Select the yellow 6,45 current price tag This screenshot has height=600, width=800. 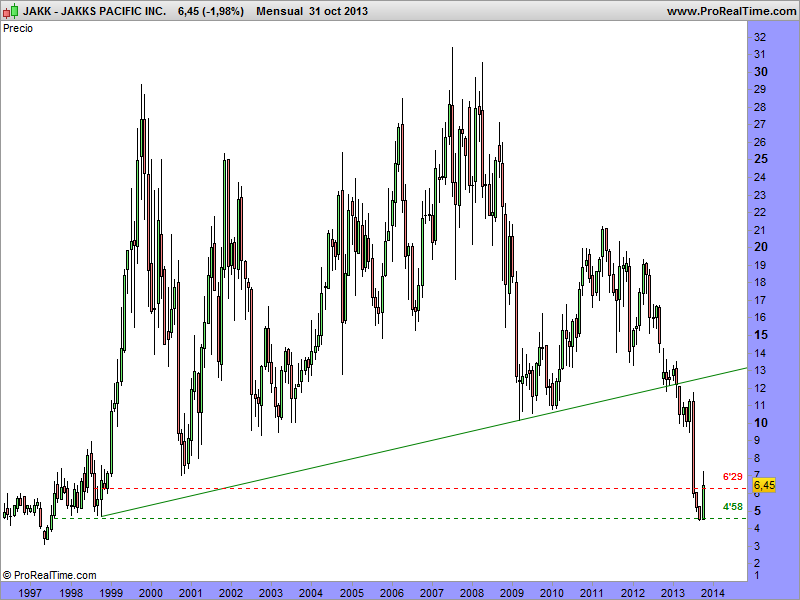[x=764, y=485]
